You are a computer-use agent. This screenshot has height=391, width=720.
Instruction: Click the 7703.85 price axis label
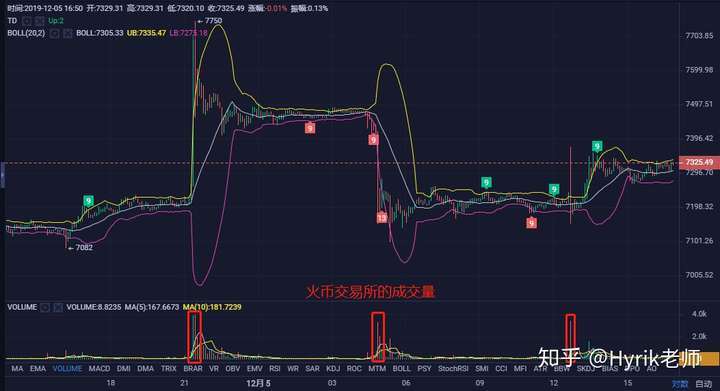point(699,36)
